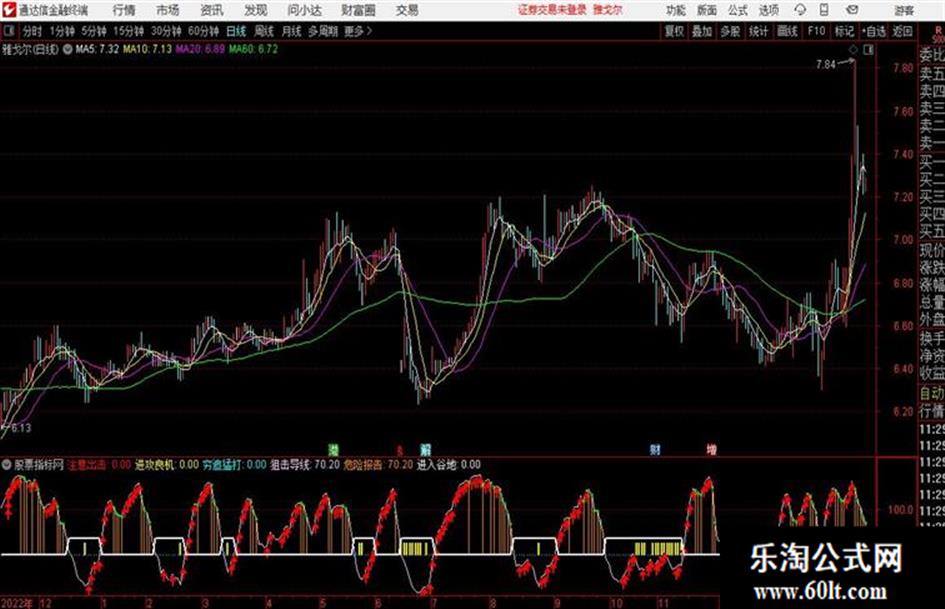Open the 功能 menu
This screenshot has height=609, width=945.
point(676,10)
